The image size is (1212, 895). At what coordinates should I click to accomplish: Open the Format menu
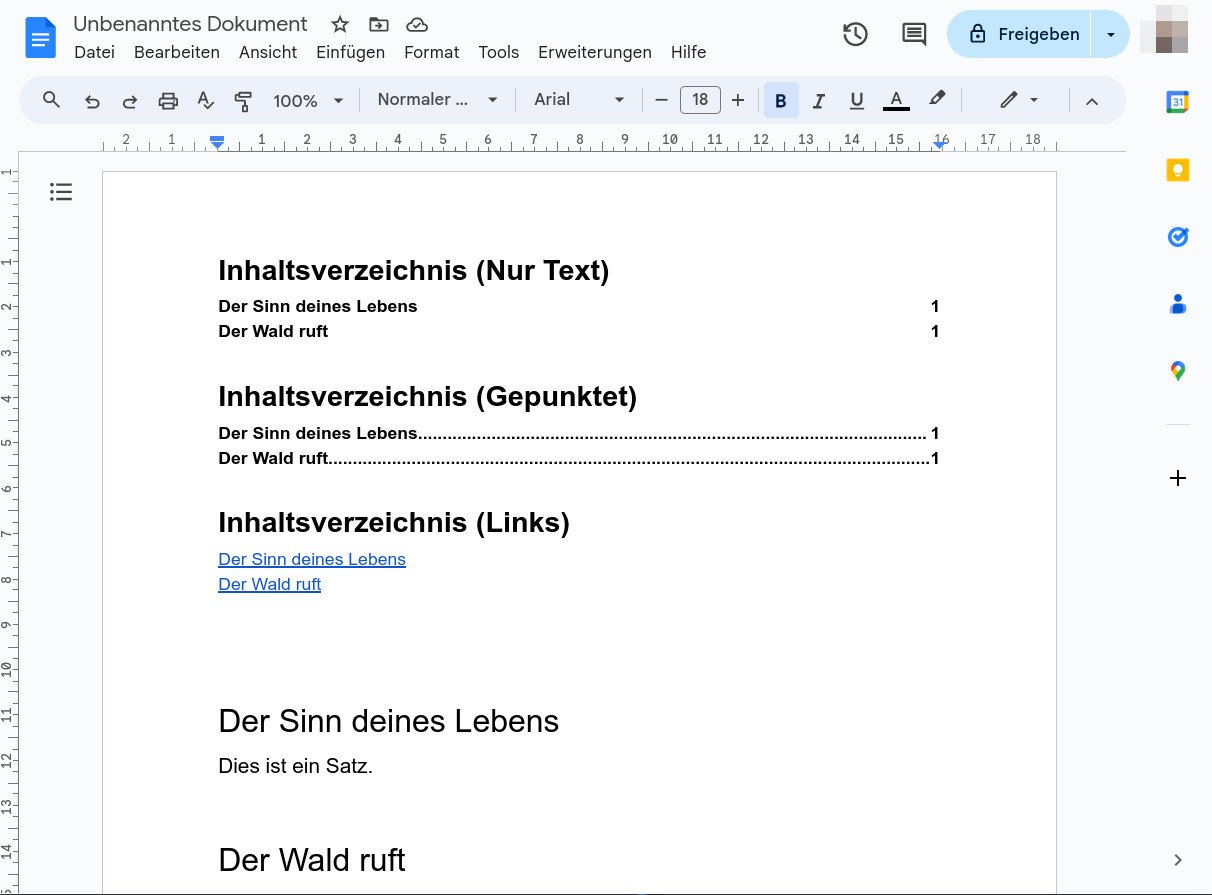(x=431, y=52)
